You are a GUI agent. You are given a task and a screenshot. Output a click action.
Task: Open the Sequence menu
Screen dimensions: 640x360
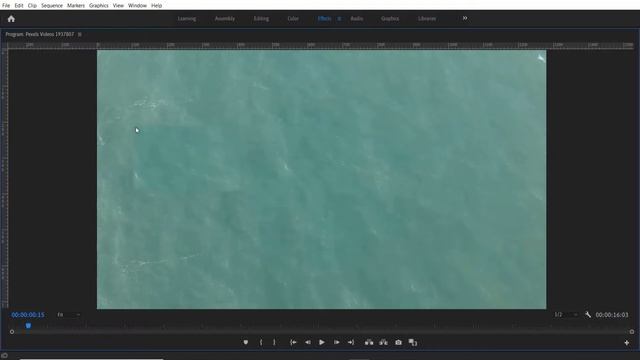point(52,6)
